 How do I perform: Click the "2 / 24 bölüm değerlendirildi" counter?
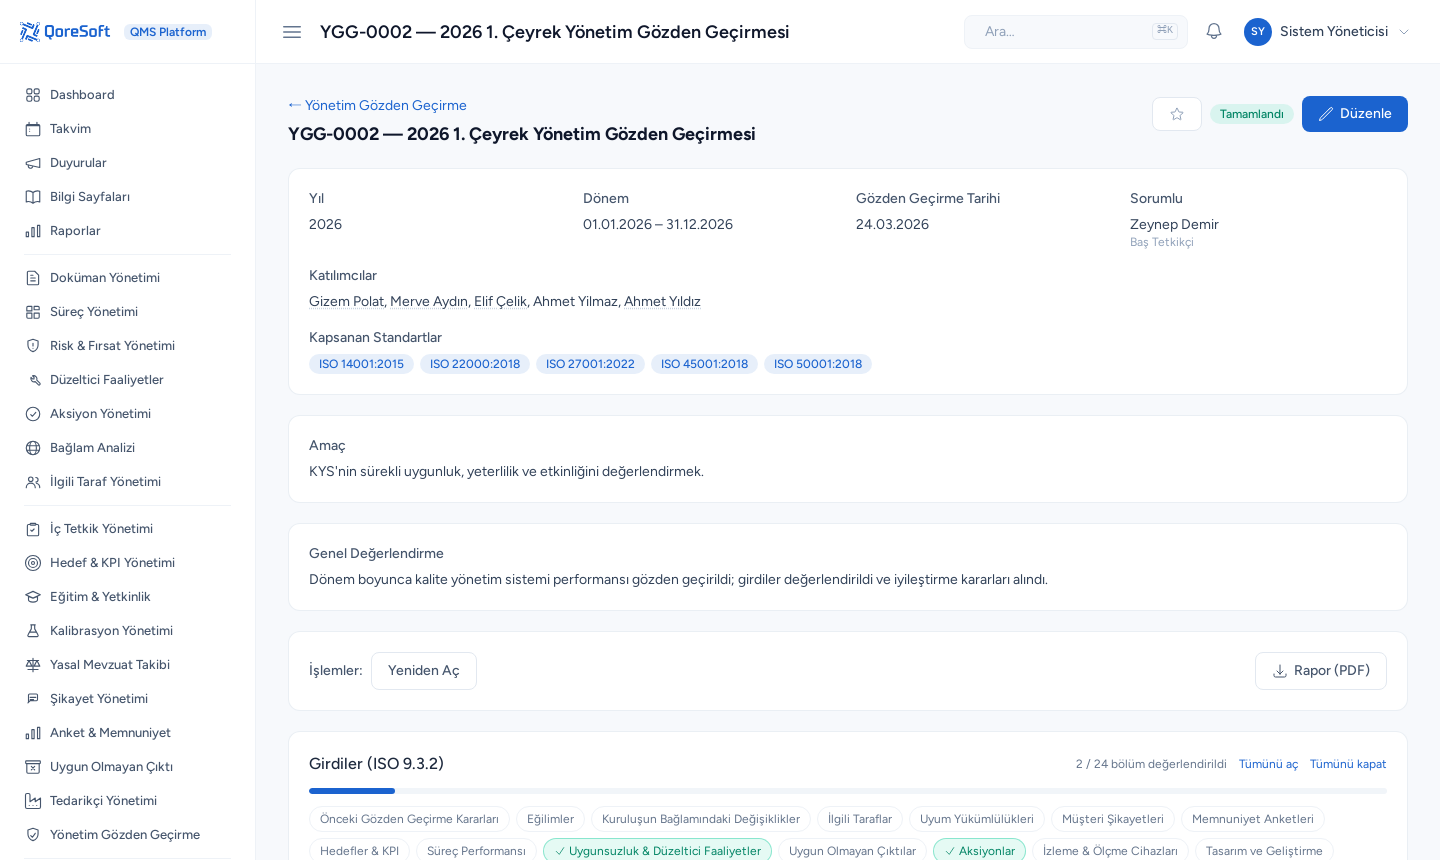coord(1151,764)
